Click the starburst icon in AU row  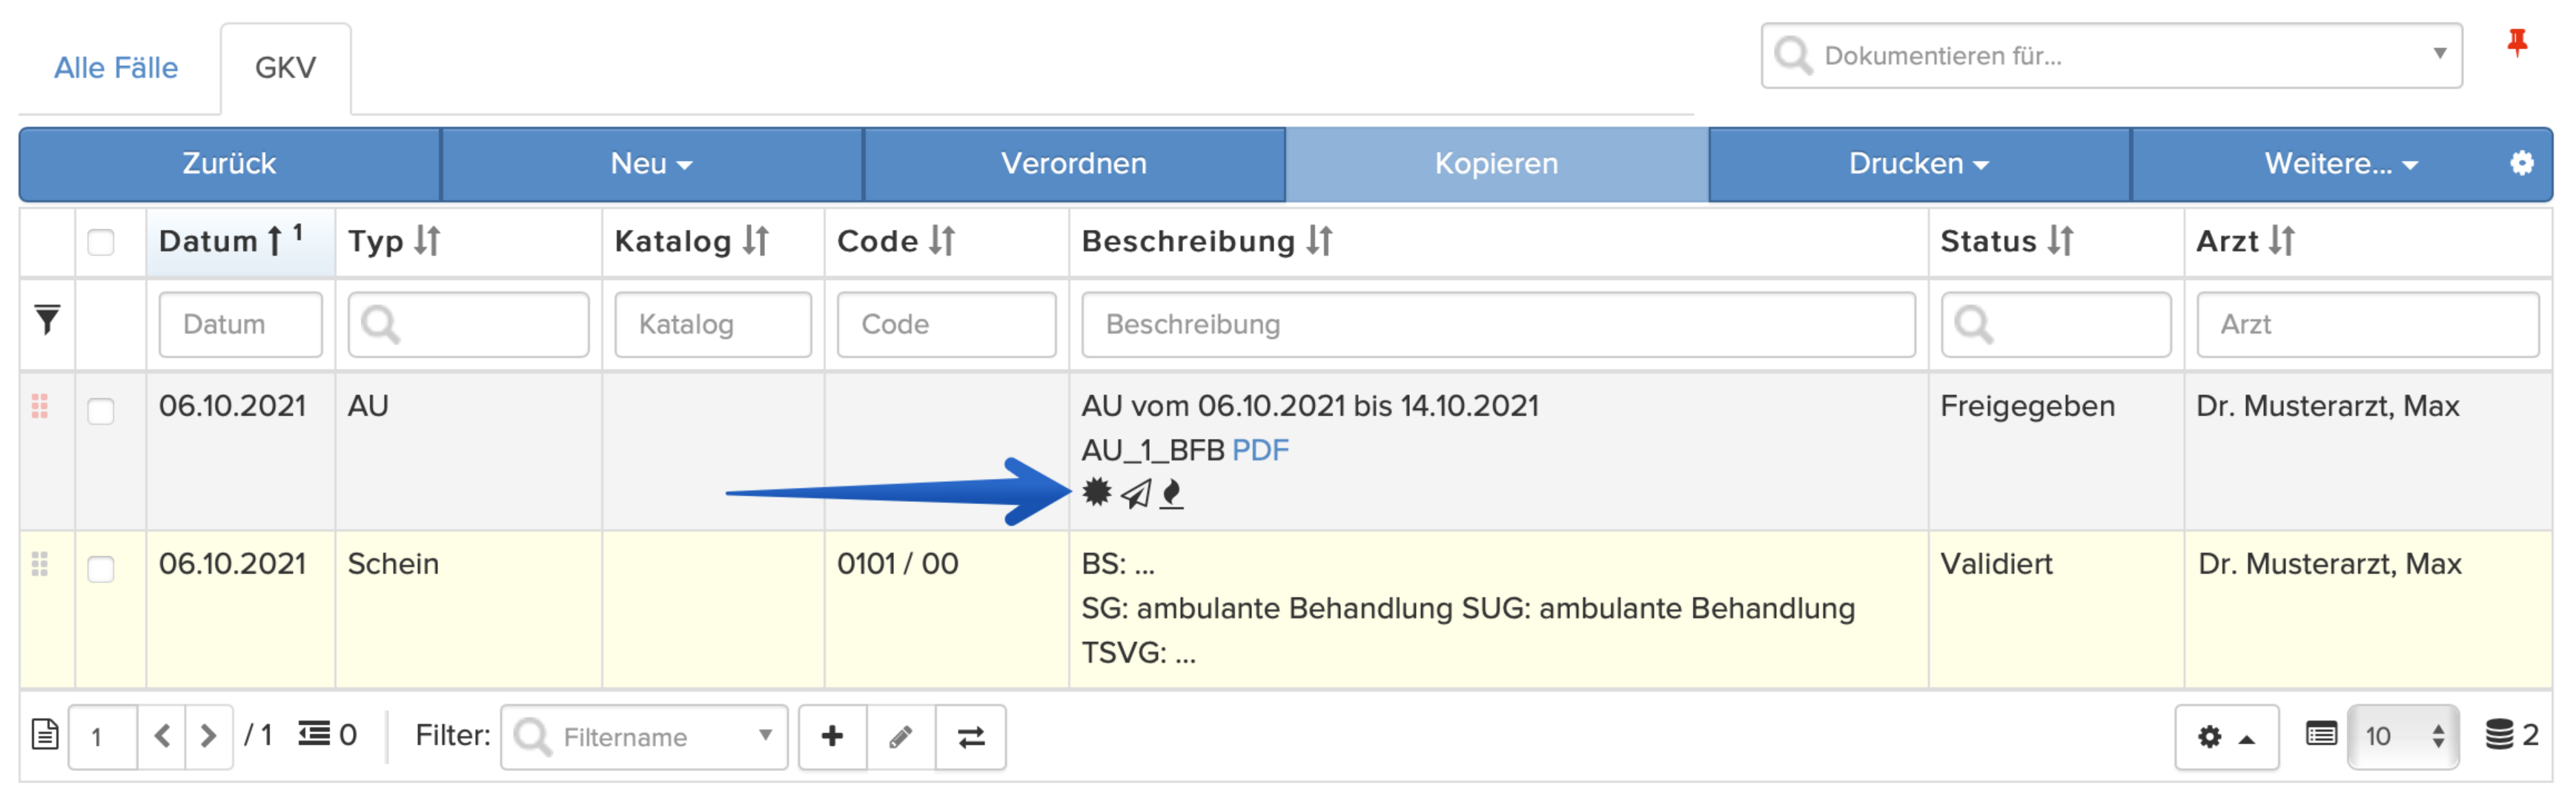(x=1096, y=492)
